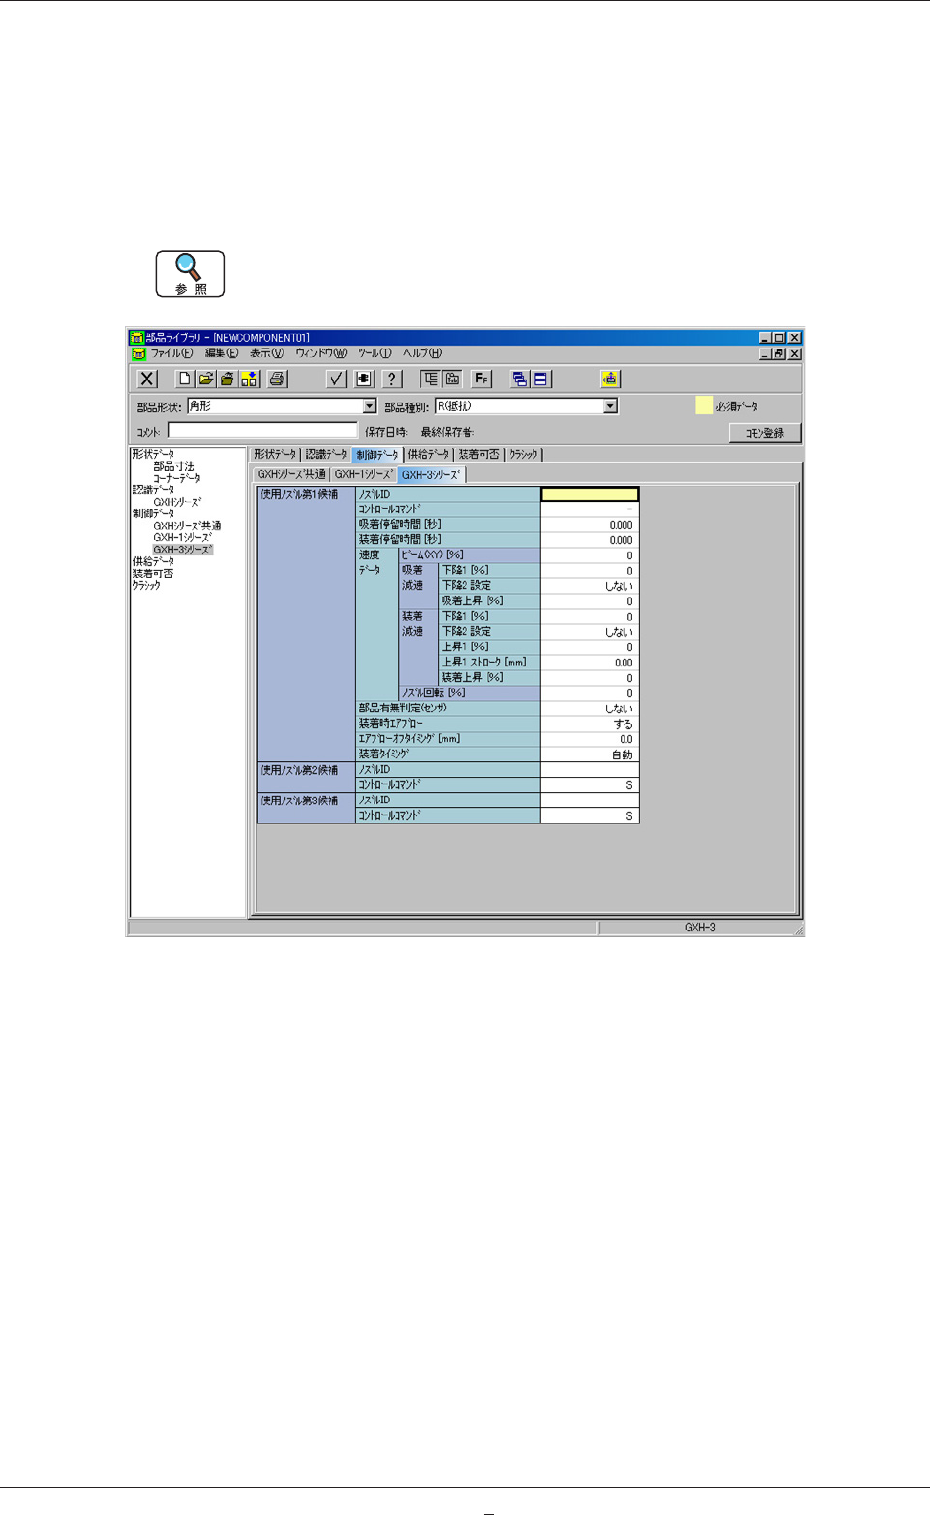
Task: Print using the printer icon
Action: 277,379
